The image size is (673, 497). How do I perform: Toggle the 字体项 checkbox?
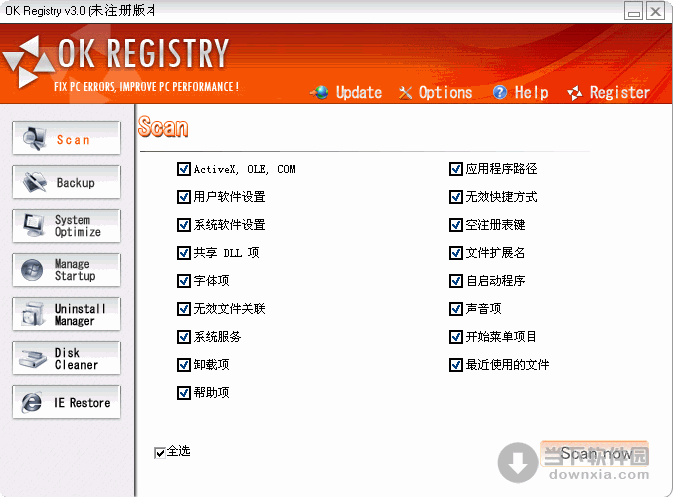pos(184,281)
